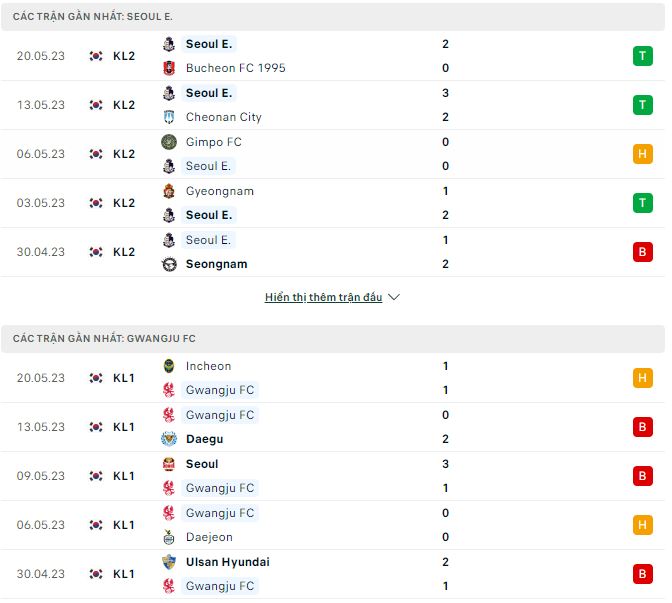Viewport: 672px width, 603px height.
Task: Click the KL2 league label on 13.05.23 row
Action: click(x=124, y=105)
